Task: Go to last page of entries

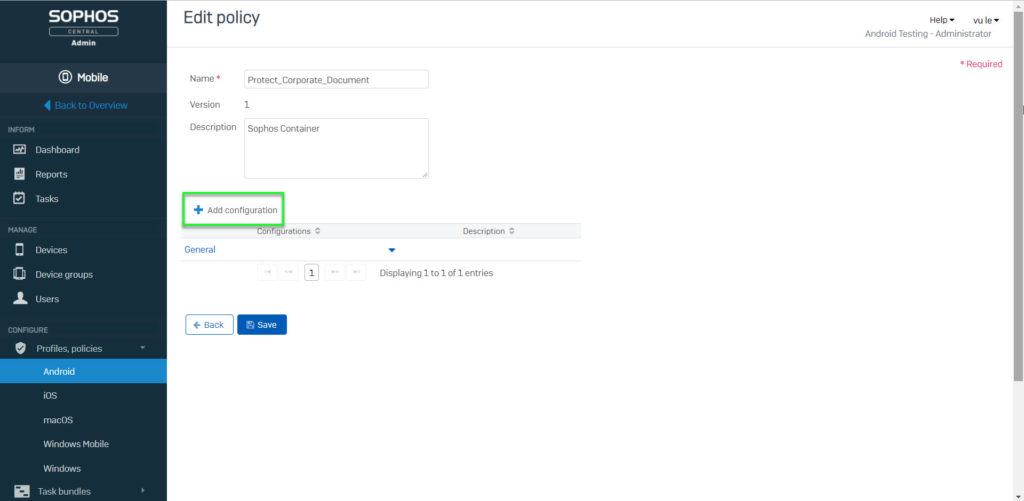Action: click(x=356, y=272)
